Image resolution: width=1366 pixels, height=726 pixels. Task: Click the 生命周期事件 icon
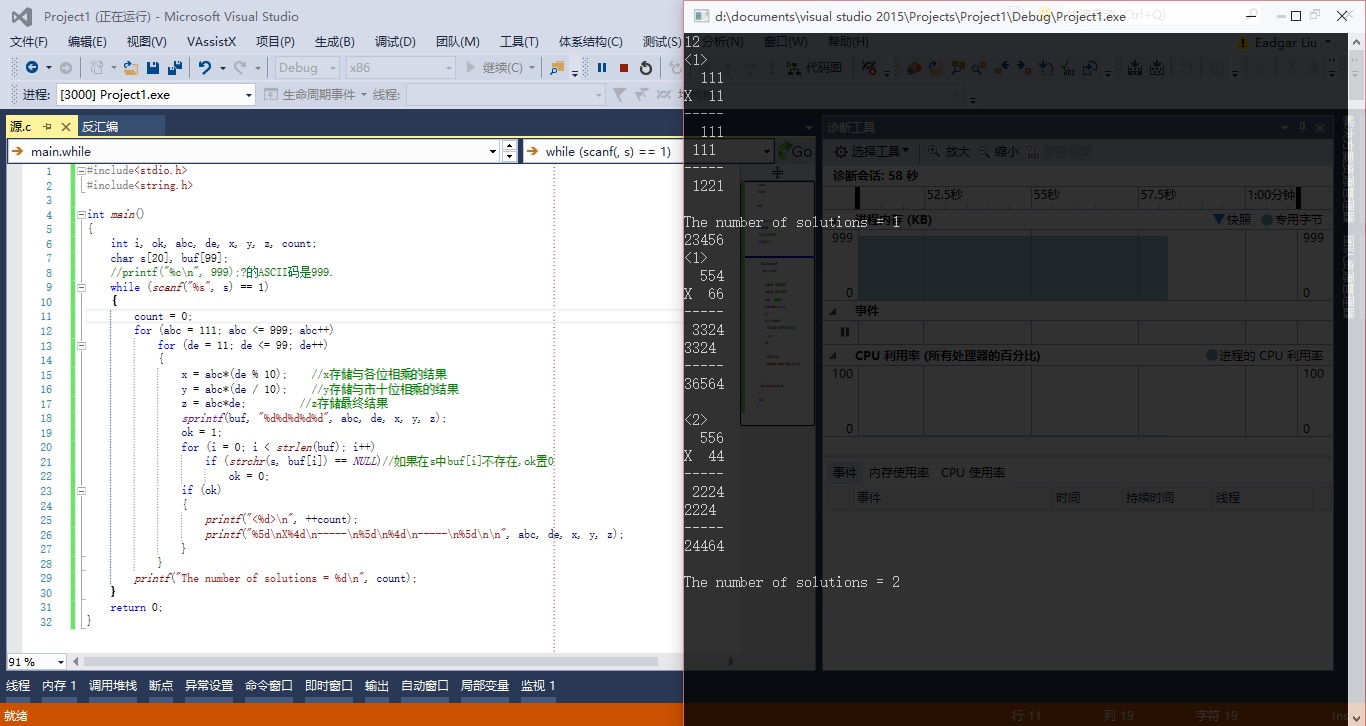pyautogui.click(x=272, y=94)
